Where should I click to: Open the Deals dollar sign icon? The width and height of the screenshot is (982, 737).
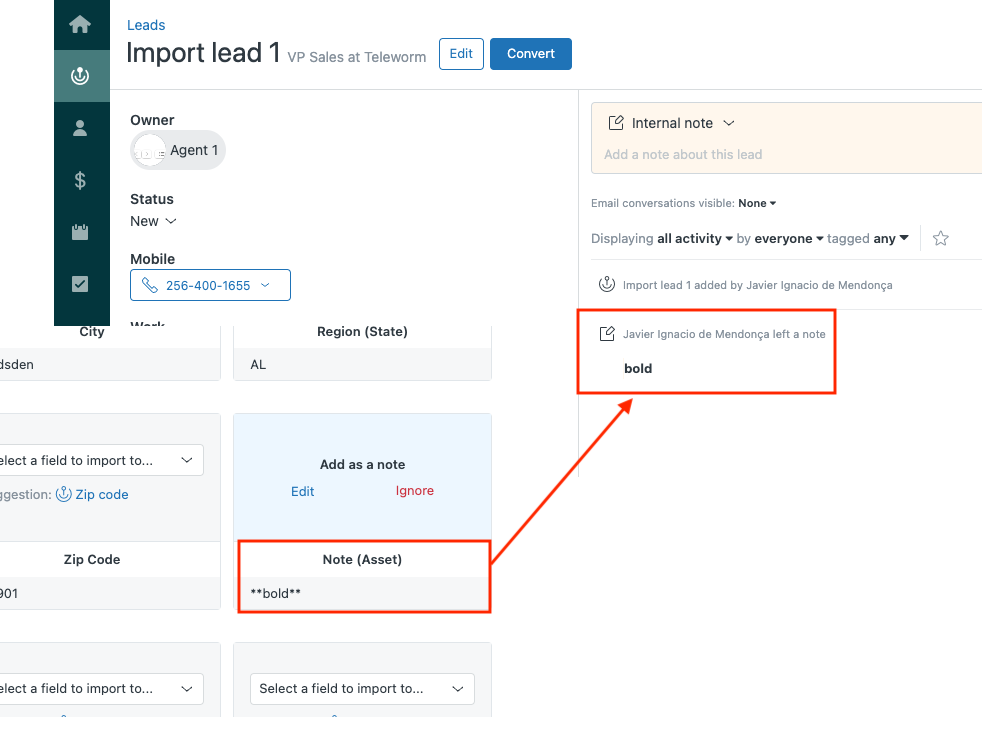(81, 180)
